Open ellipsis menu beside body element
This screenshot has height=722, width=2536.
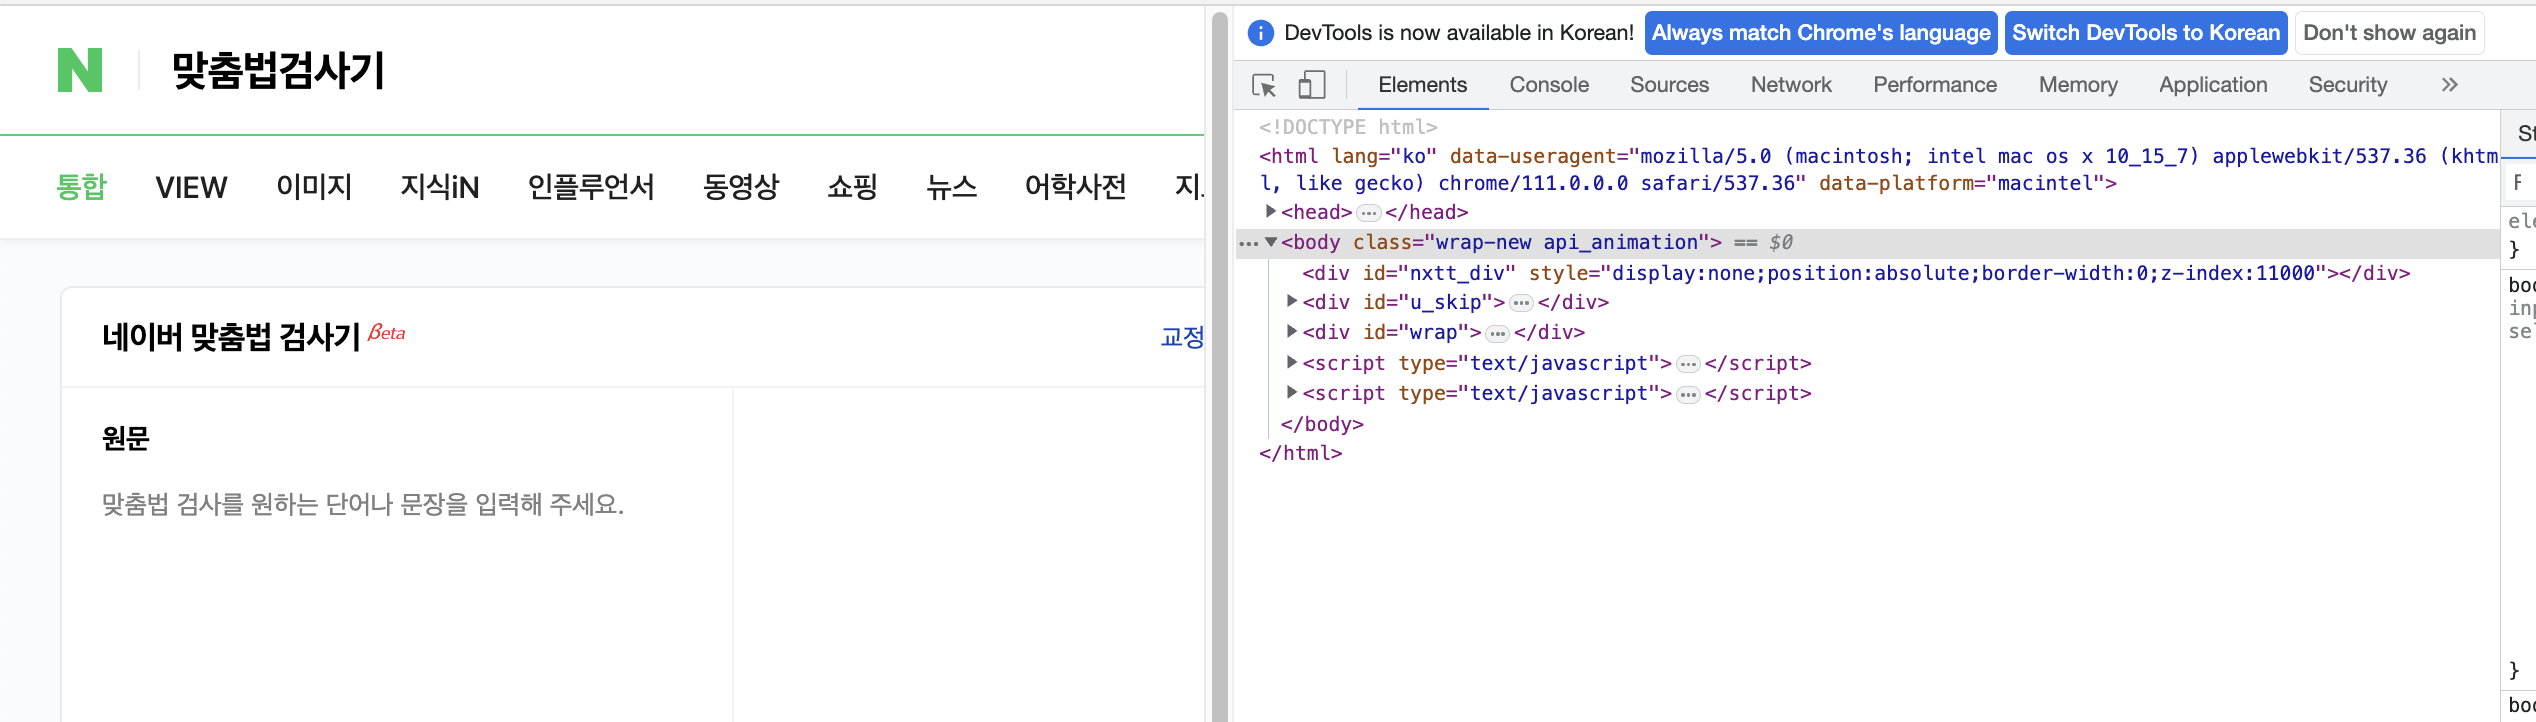[x=1248, y=243]
